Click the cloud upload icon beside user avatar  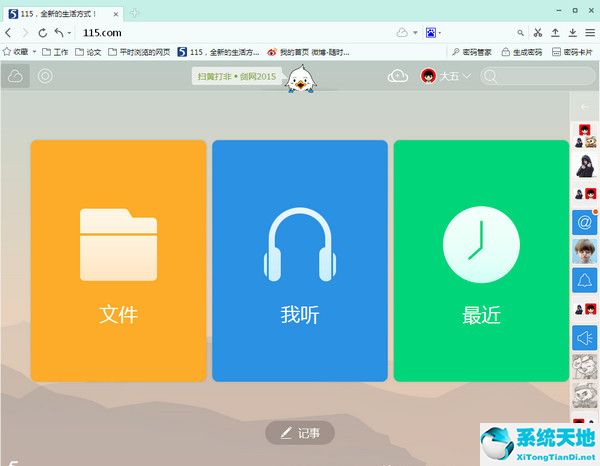coord(398,76)
